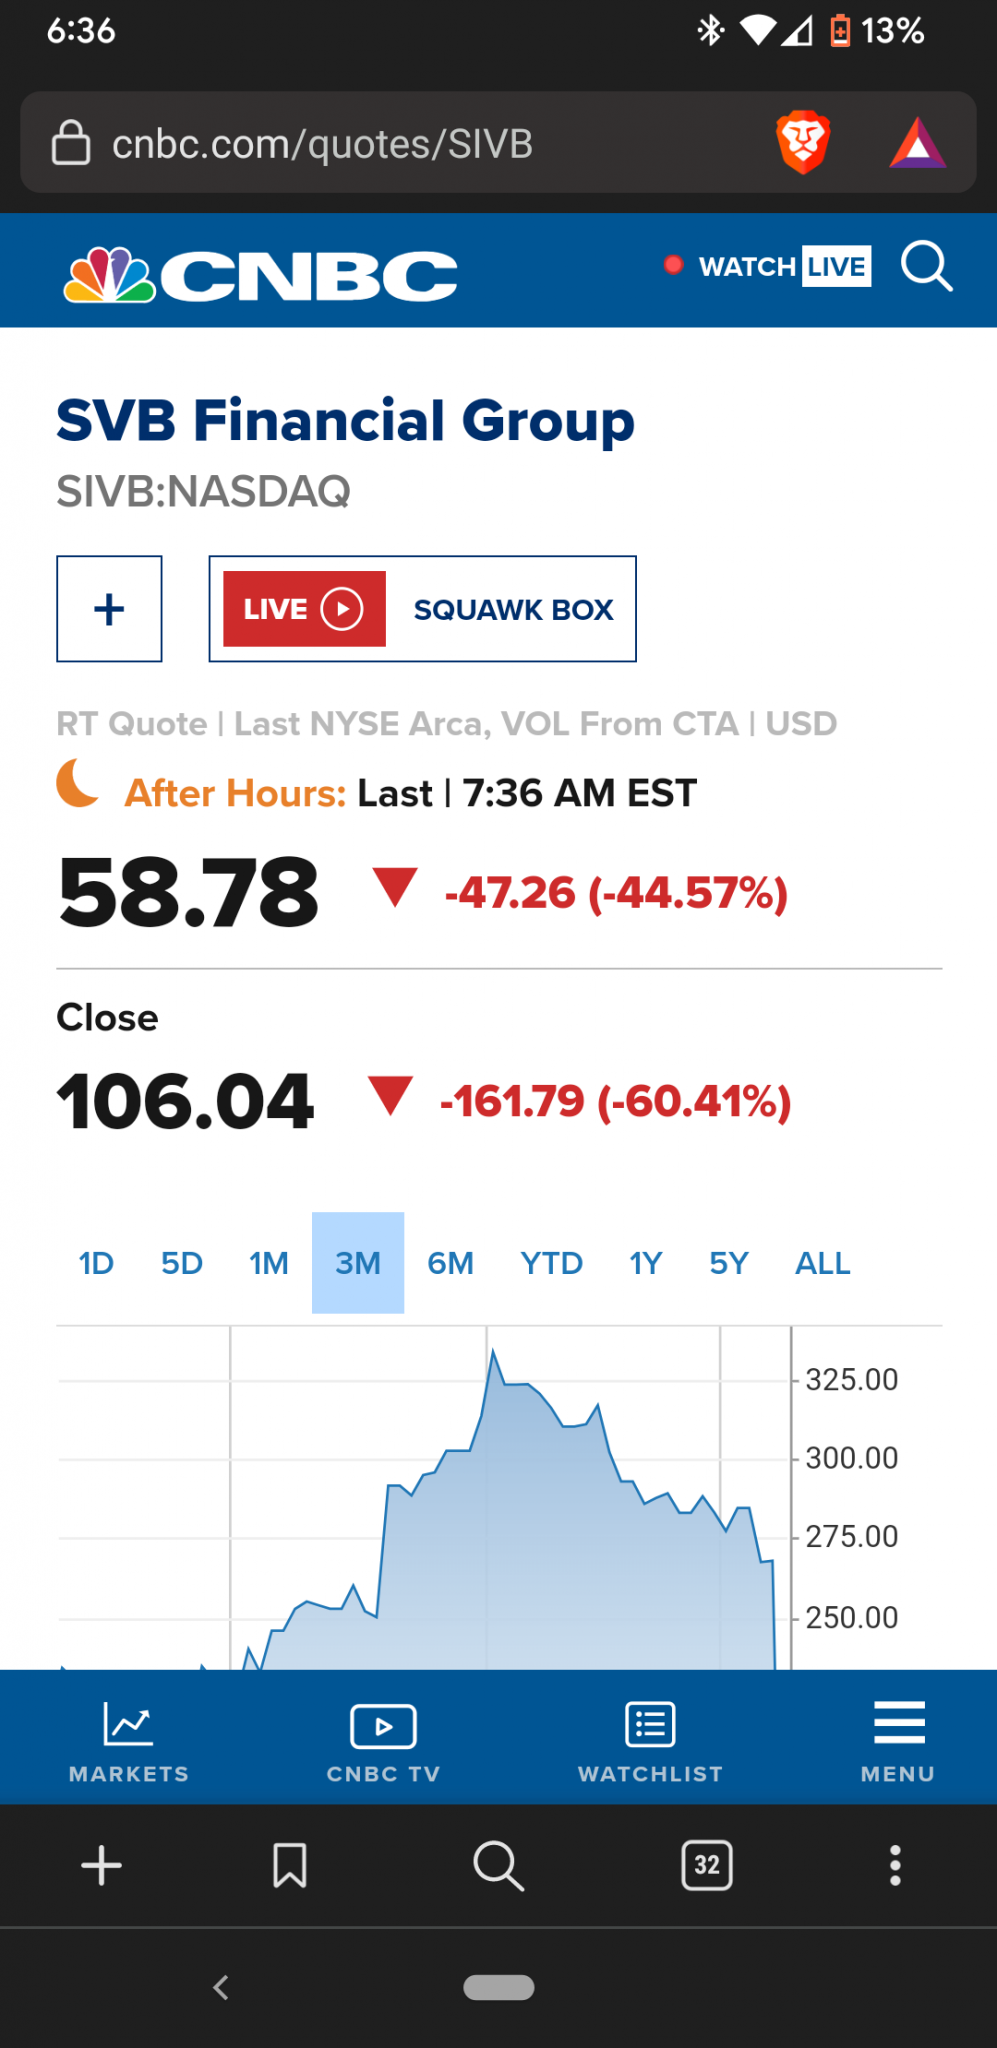This screenshot has width=997, height=2048.
Task: Open Markets in the bottom navigation
Action: pyautogui.click(x=129, y=1742)
